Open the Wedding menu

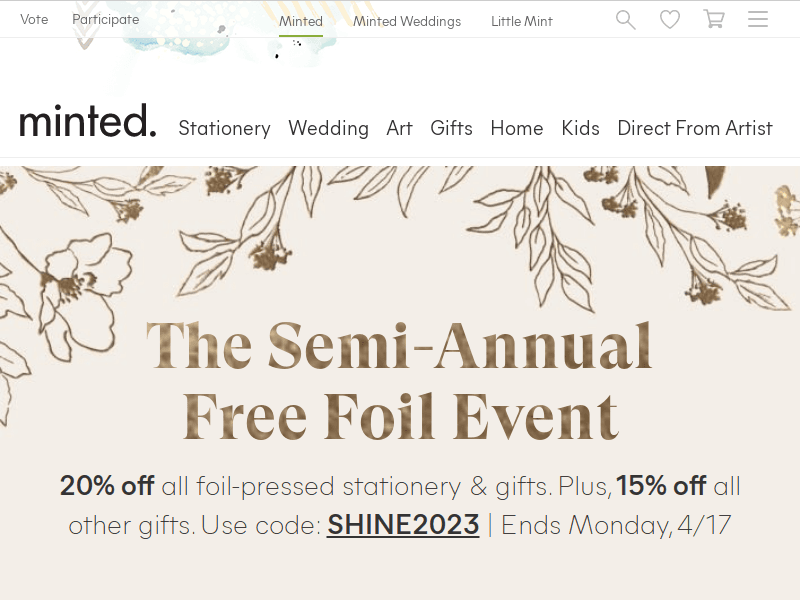click(x=328, y=128)
